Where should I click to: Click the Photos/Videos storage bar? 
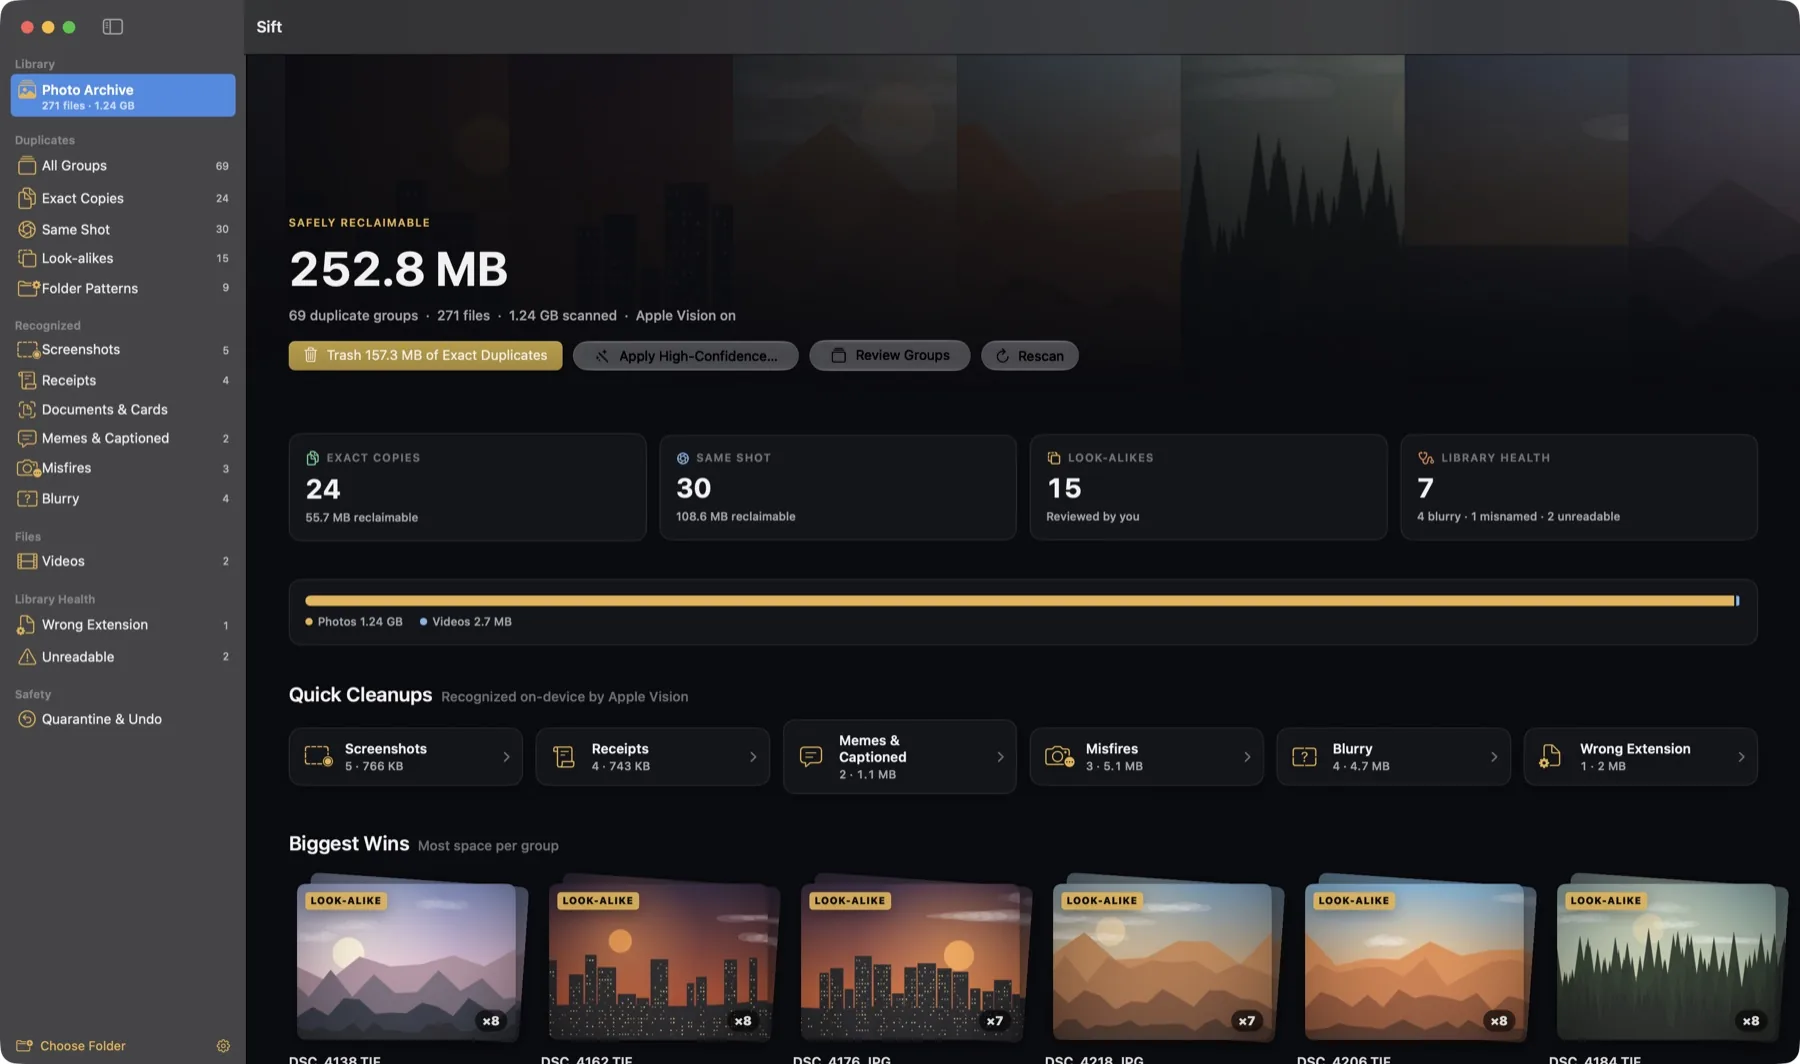coord(1022,601)
